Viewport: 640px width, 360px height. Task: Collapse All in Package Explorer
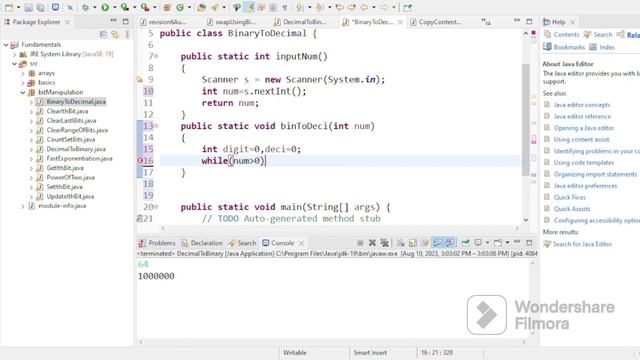point(103,35)
